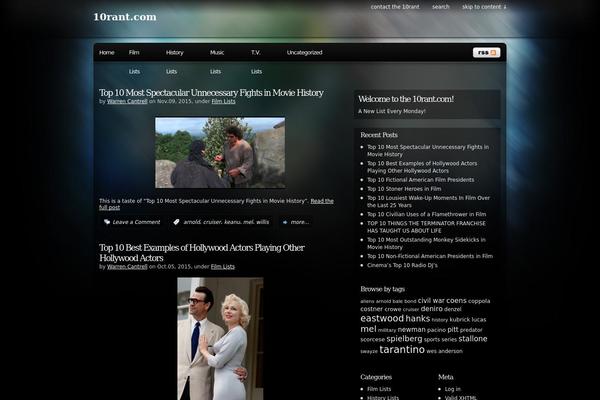This screenshot has height=400, width=600.
Task: Open recent post Non-Fictional American Presidents in Film
Action: coord(430,256)
